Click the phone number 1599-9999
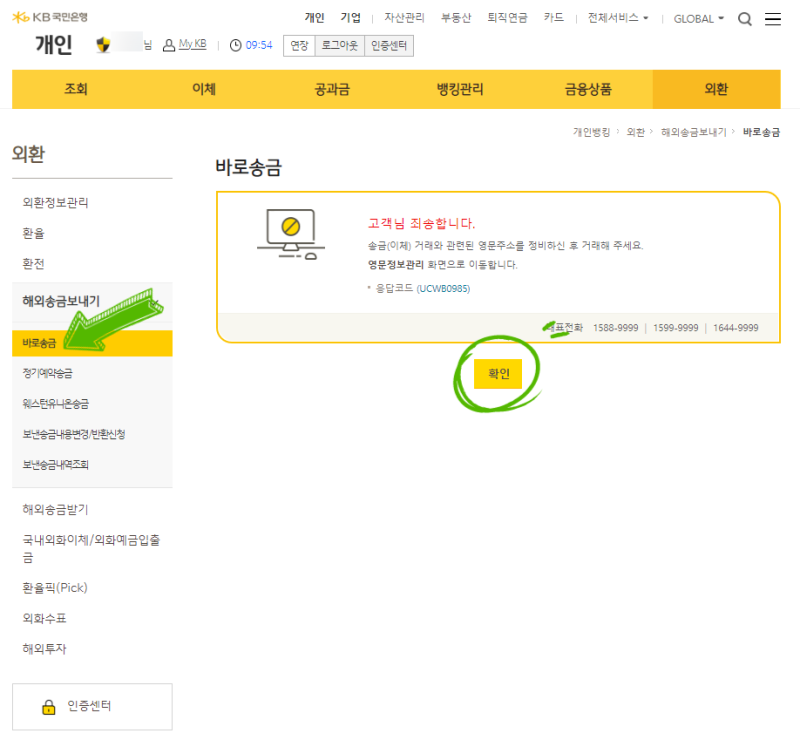Screen dimensions: 800x740 [676, 328]
